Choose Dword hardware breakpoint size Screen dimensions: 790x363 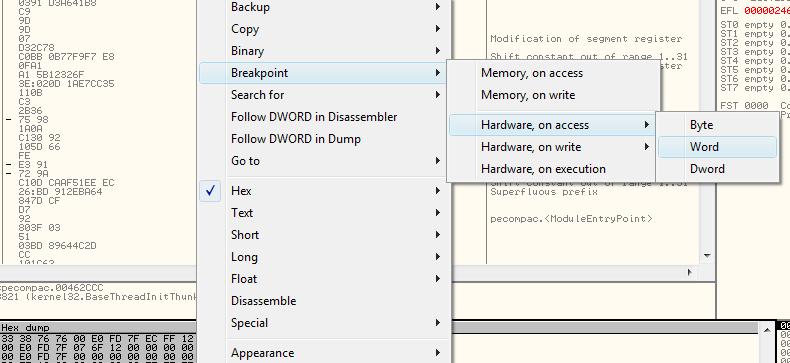[717, 169]
